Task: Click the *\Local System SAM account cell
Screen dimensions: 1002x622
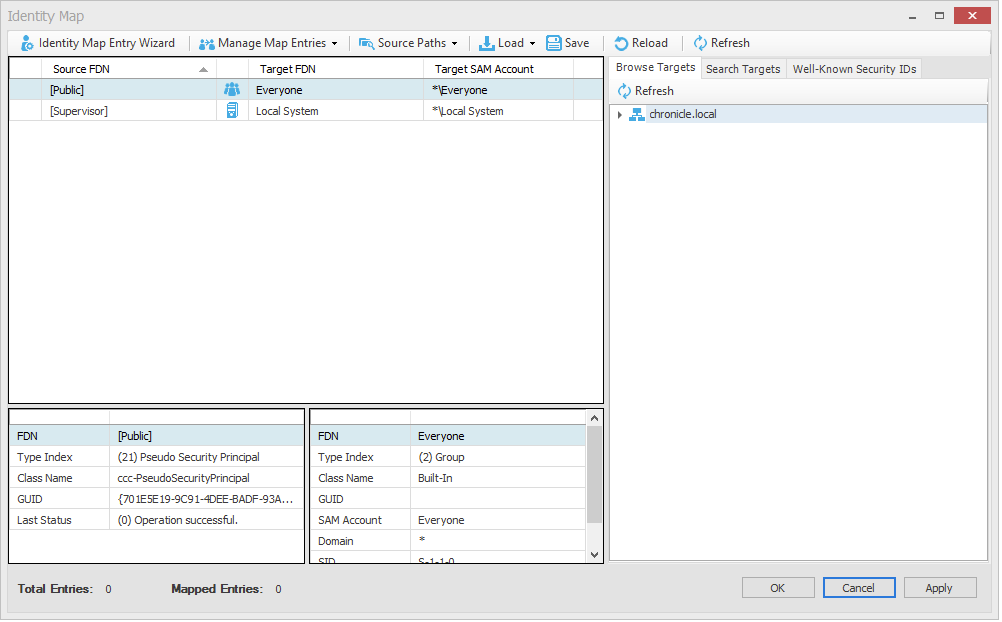Action: [498, 111]
